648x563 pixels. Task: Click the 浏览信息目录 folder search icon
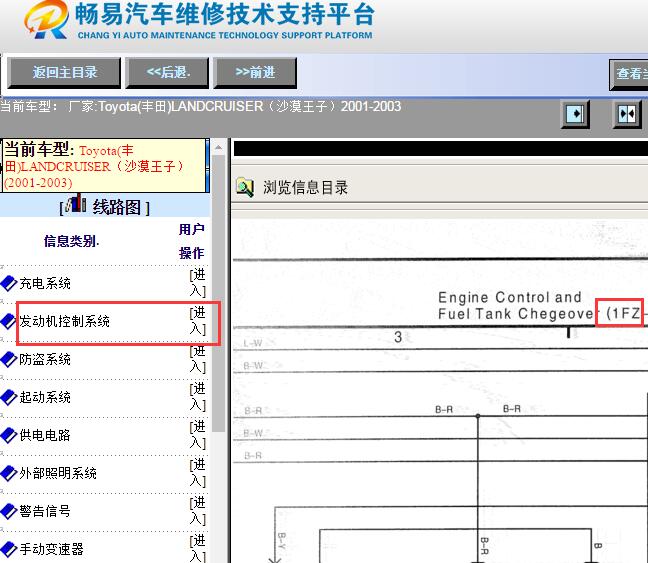pyautogui.click(x=245, y=187)
